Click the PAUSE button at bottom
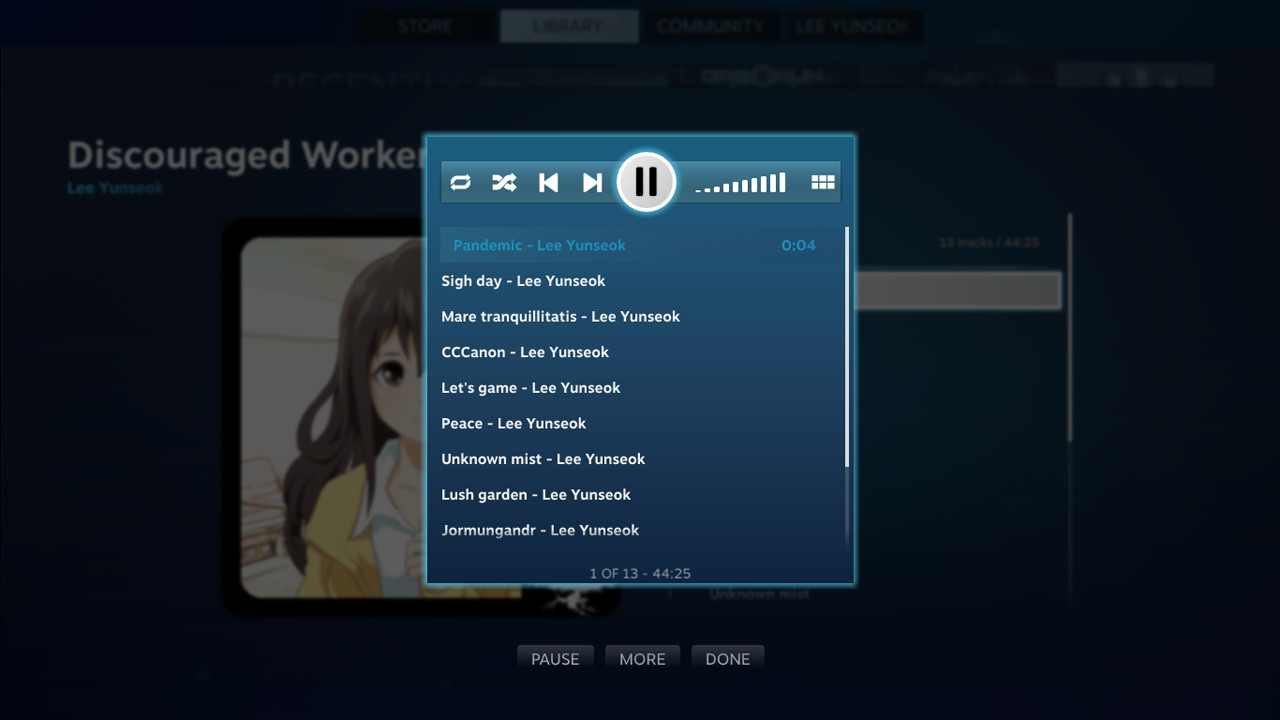This screenshot has height=720, width=1280. coord(555,659)
